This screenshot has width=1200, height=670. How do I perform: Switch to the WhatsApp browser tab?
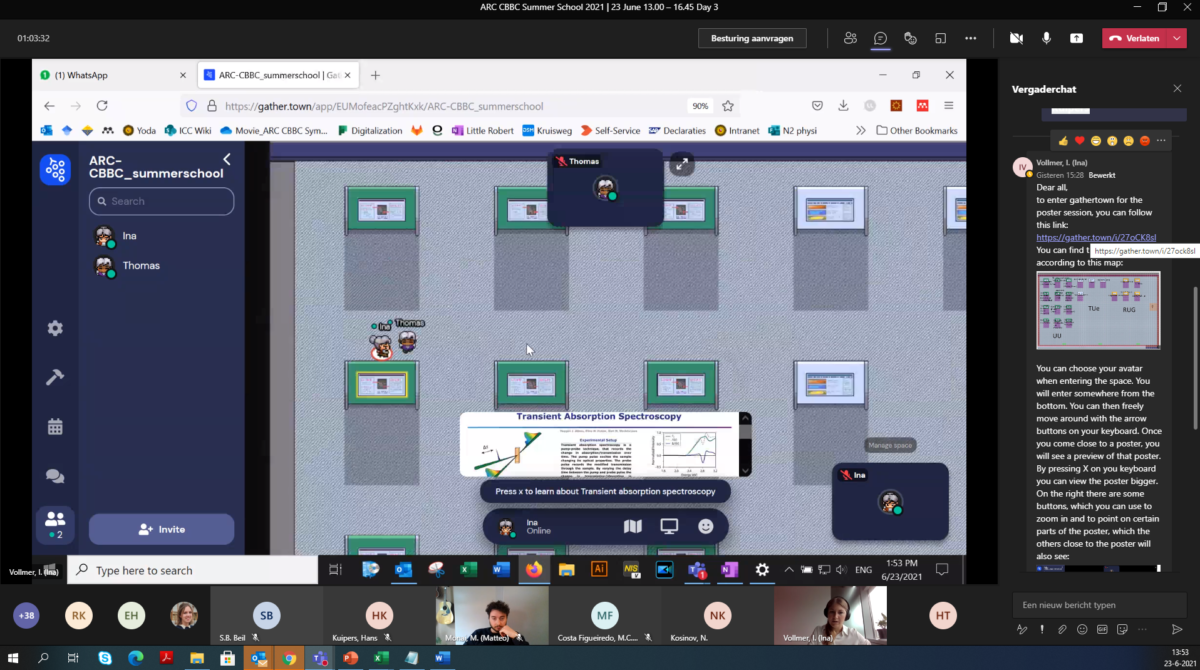coord(112,75)
